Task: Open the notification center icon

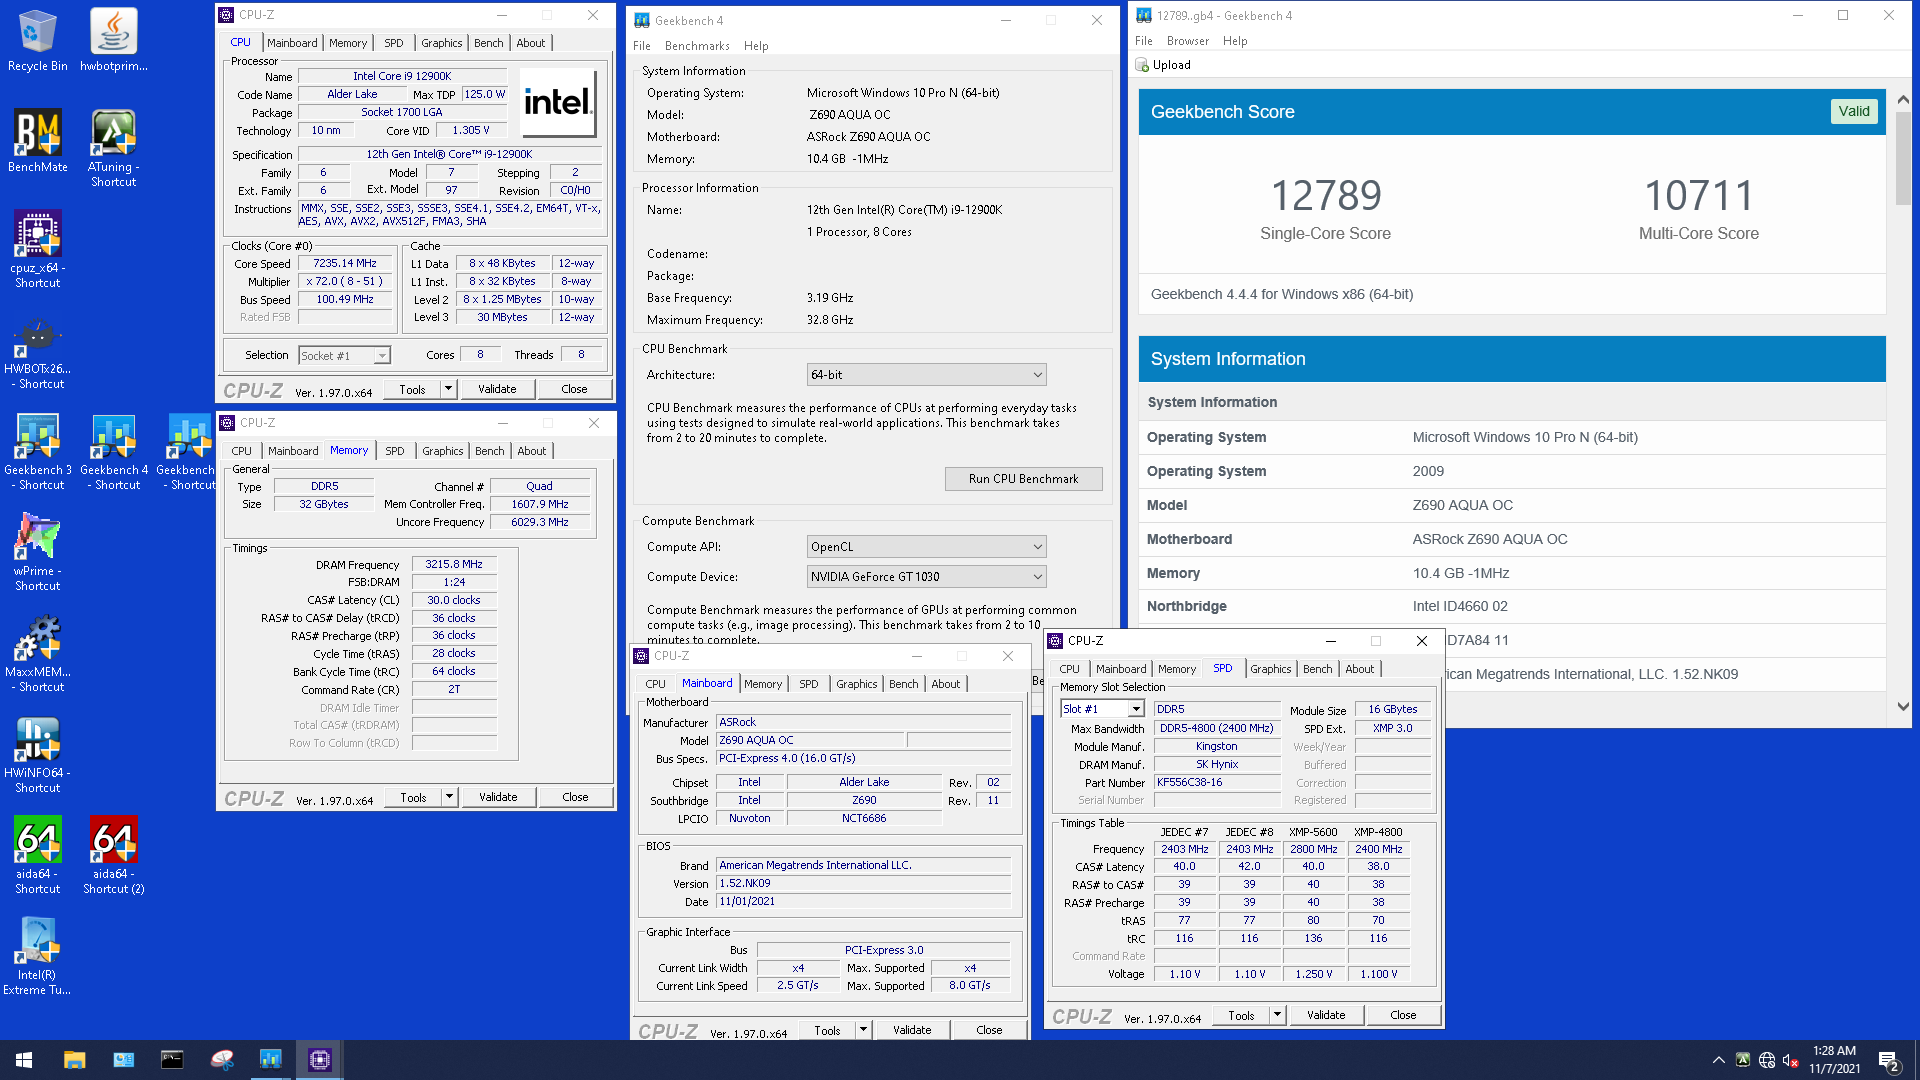Action: pyautogui.click(x=1889, y=1060)
